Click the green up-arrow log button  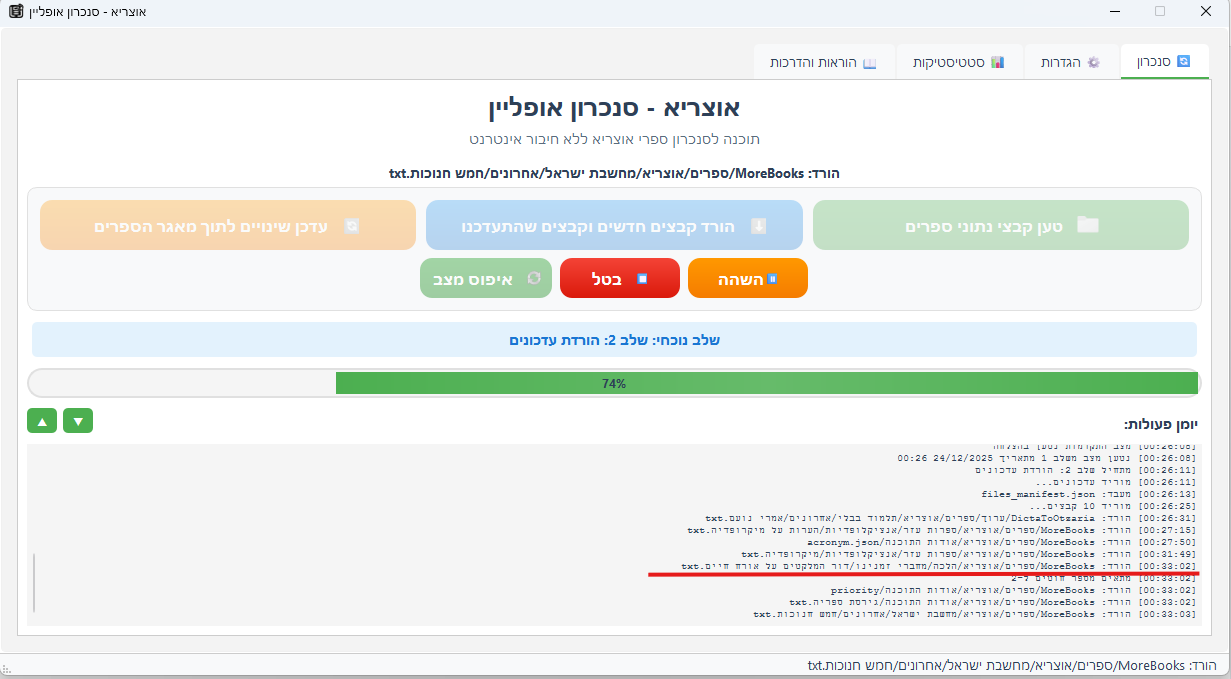coord(42,422)
